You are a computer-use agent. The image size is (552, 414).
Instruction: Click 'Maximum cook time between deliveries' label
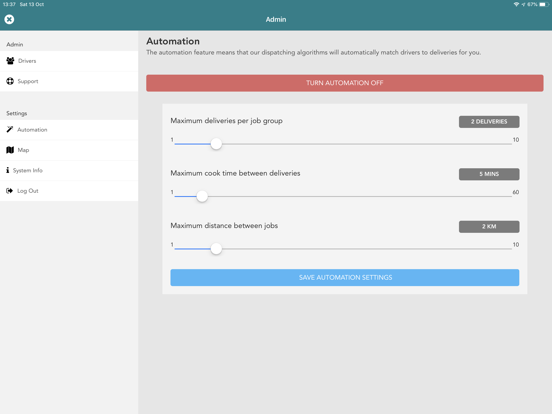pos(235,173)
